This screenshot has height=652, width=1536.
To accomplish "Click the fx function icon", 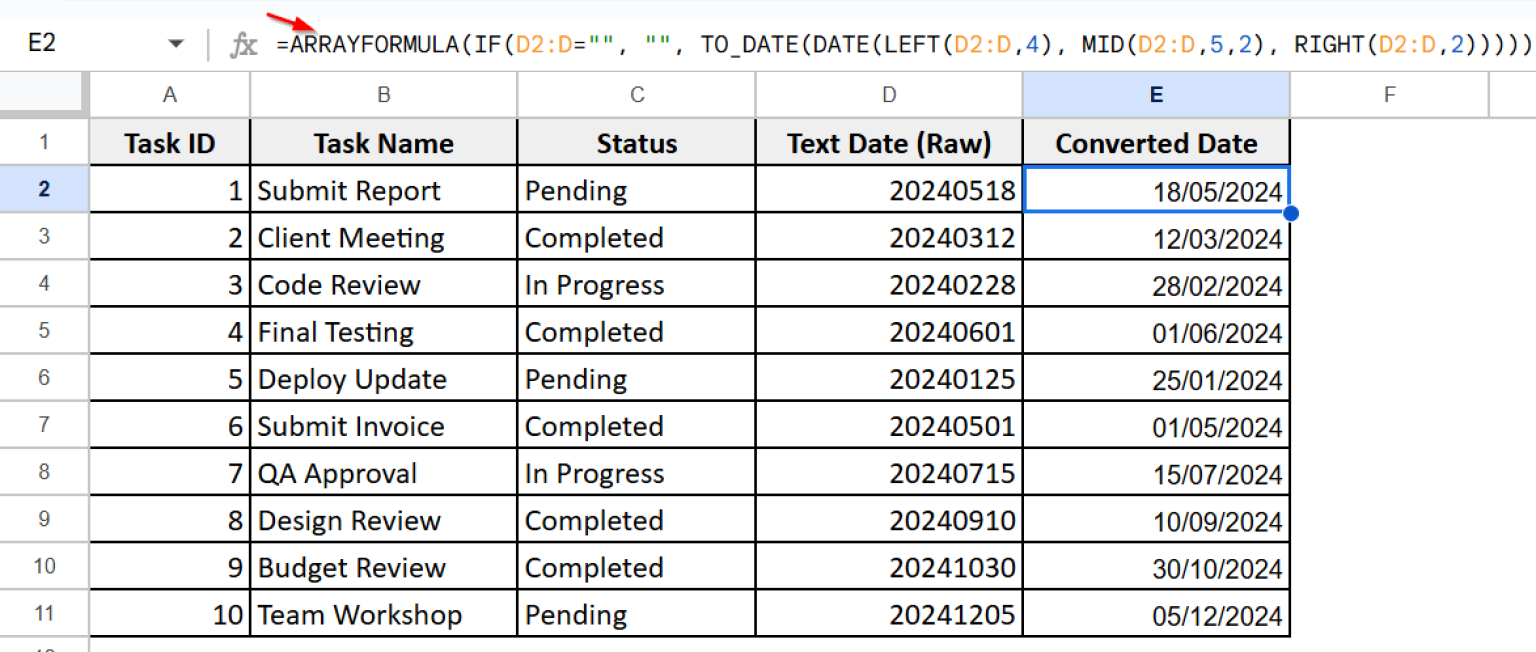I will click(244, 42).
